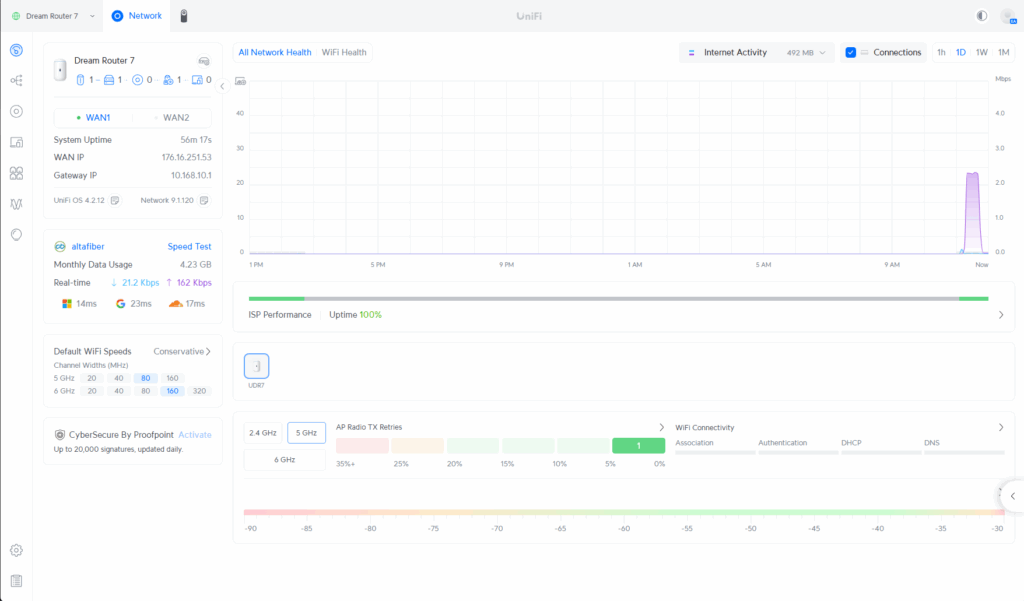The height and width of the screenshot is (601, 1024).
Task: Select the WAN1 tab
Action: (93, 118)
